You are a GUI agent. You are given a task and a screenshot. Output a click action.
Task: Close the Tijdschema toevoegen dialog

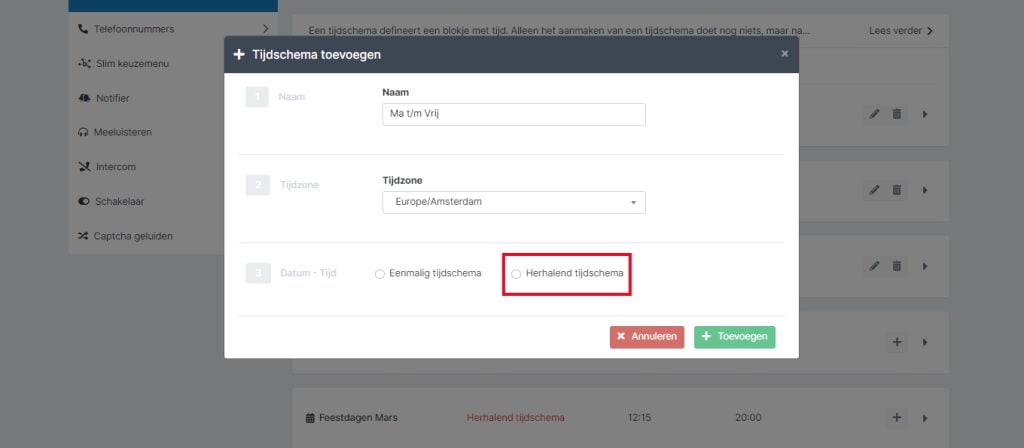(x=785, y=54)
